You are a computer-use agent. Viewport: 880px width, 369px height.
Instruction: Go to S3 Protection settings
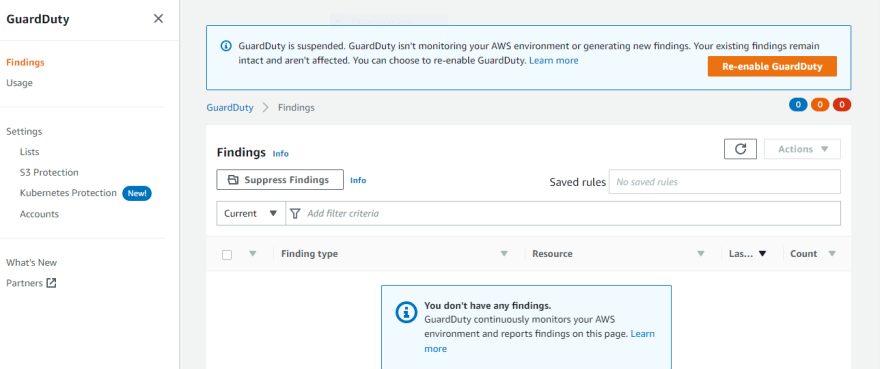(49, 172)
